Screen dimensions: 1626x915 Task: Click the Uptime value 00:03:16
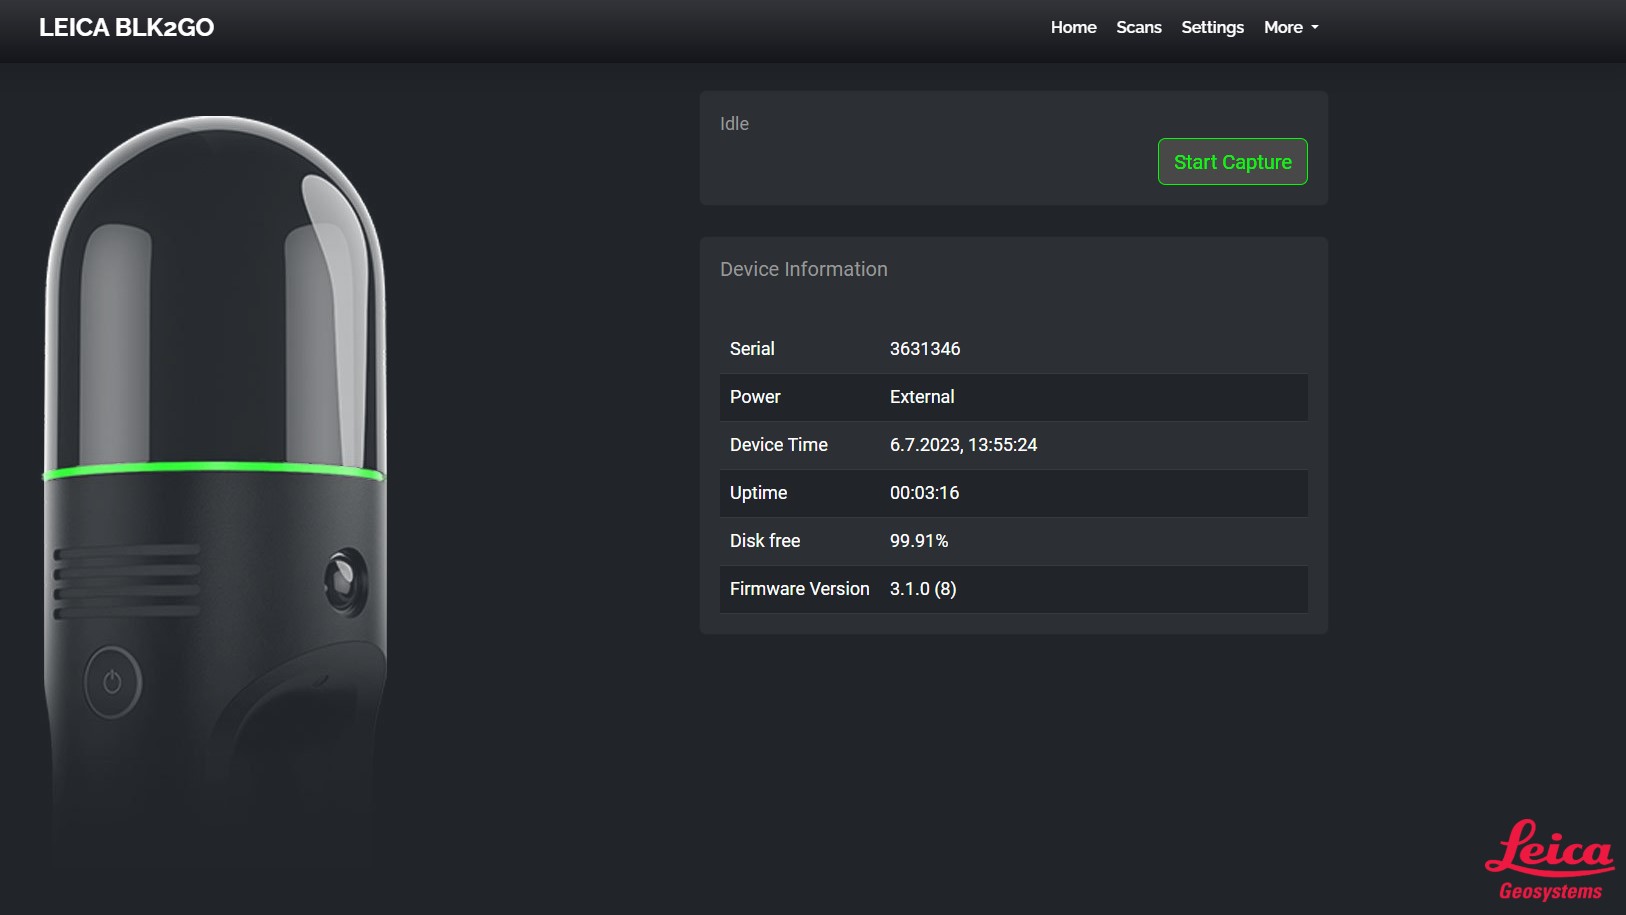pyautogui.click(x=924, y=493)
